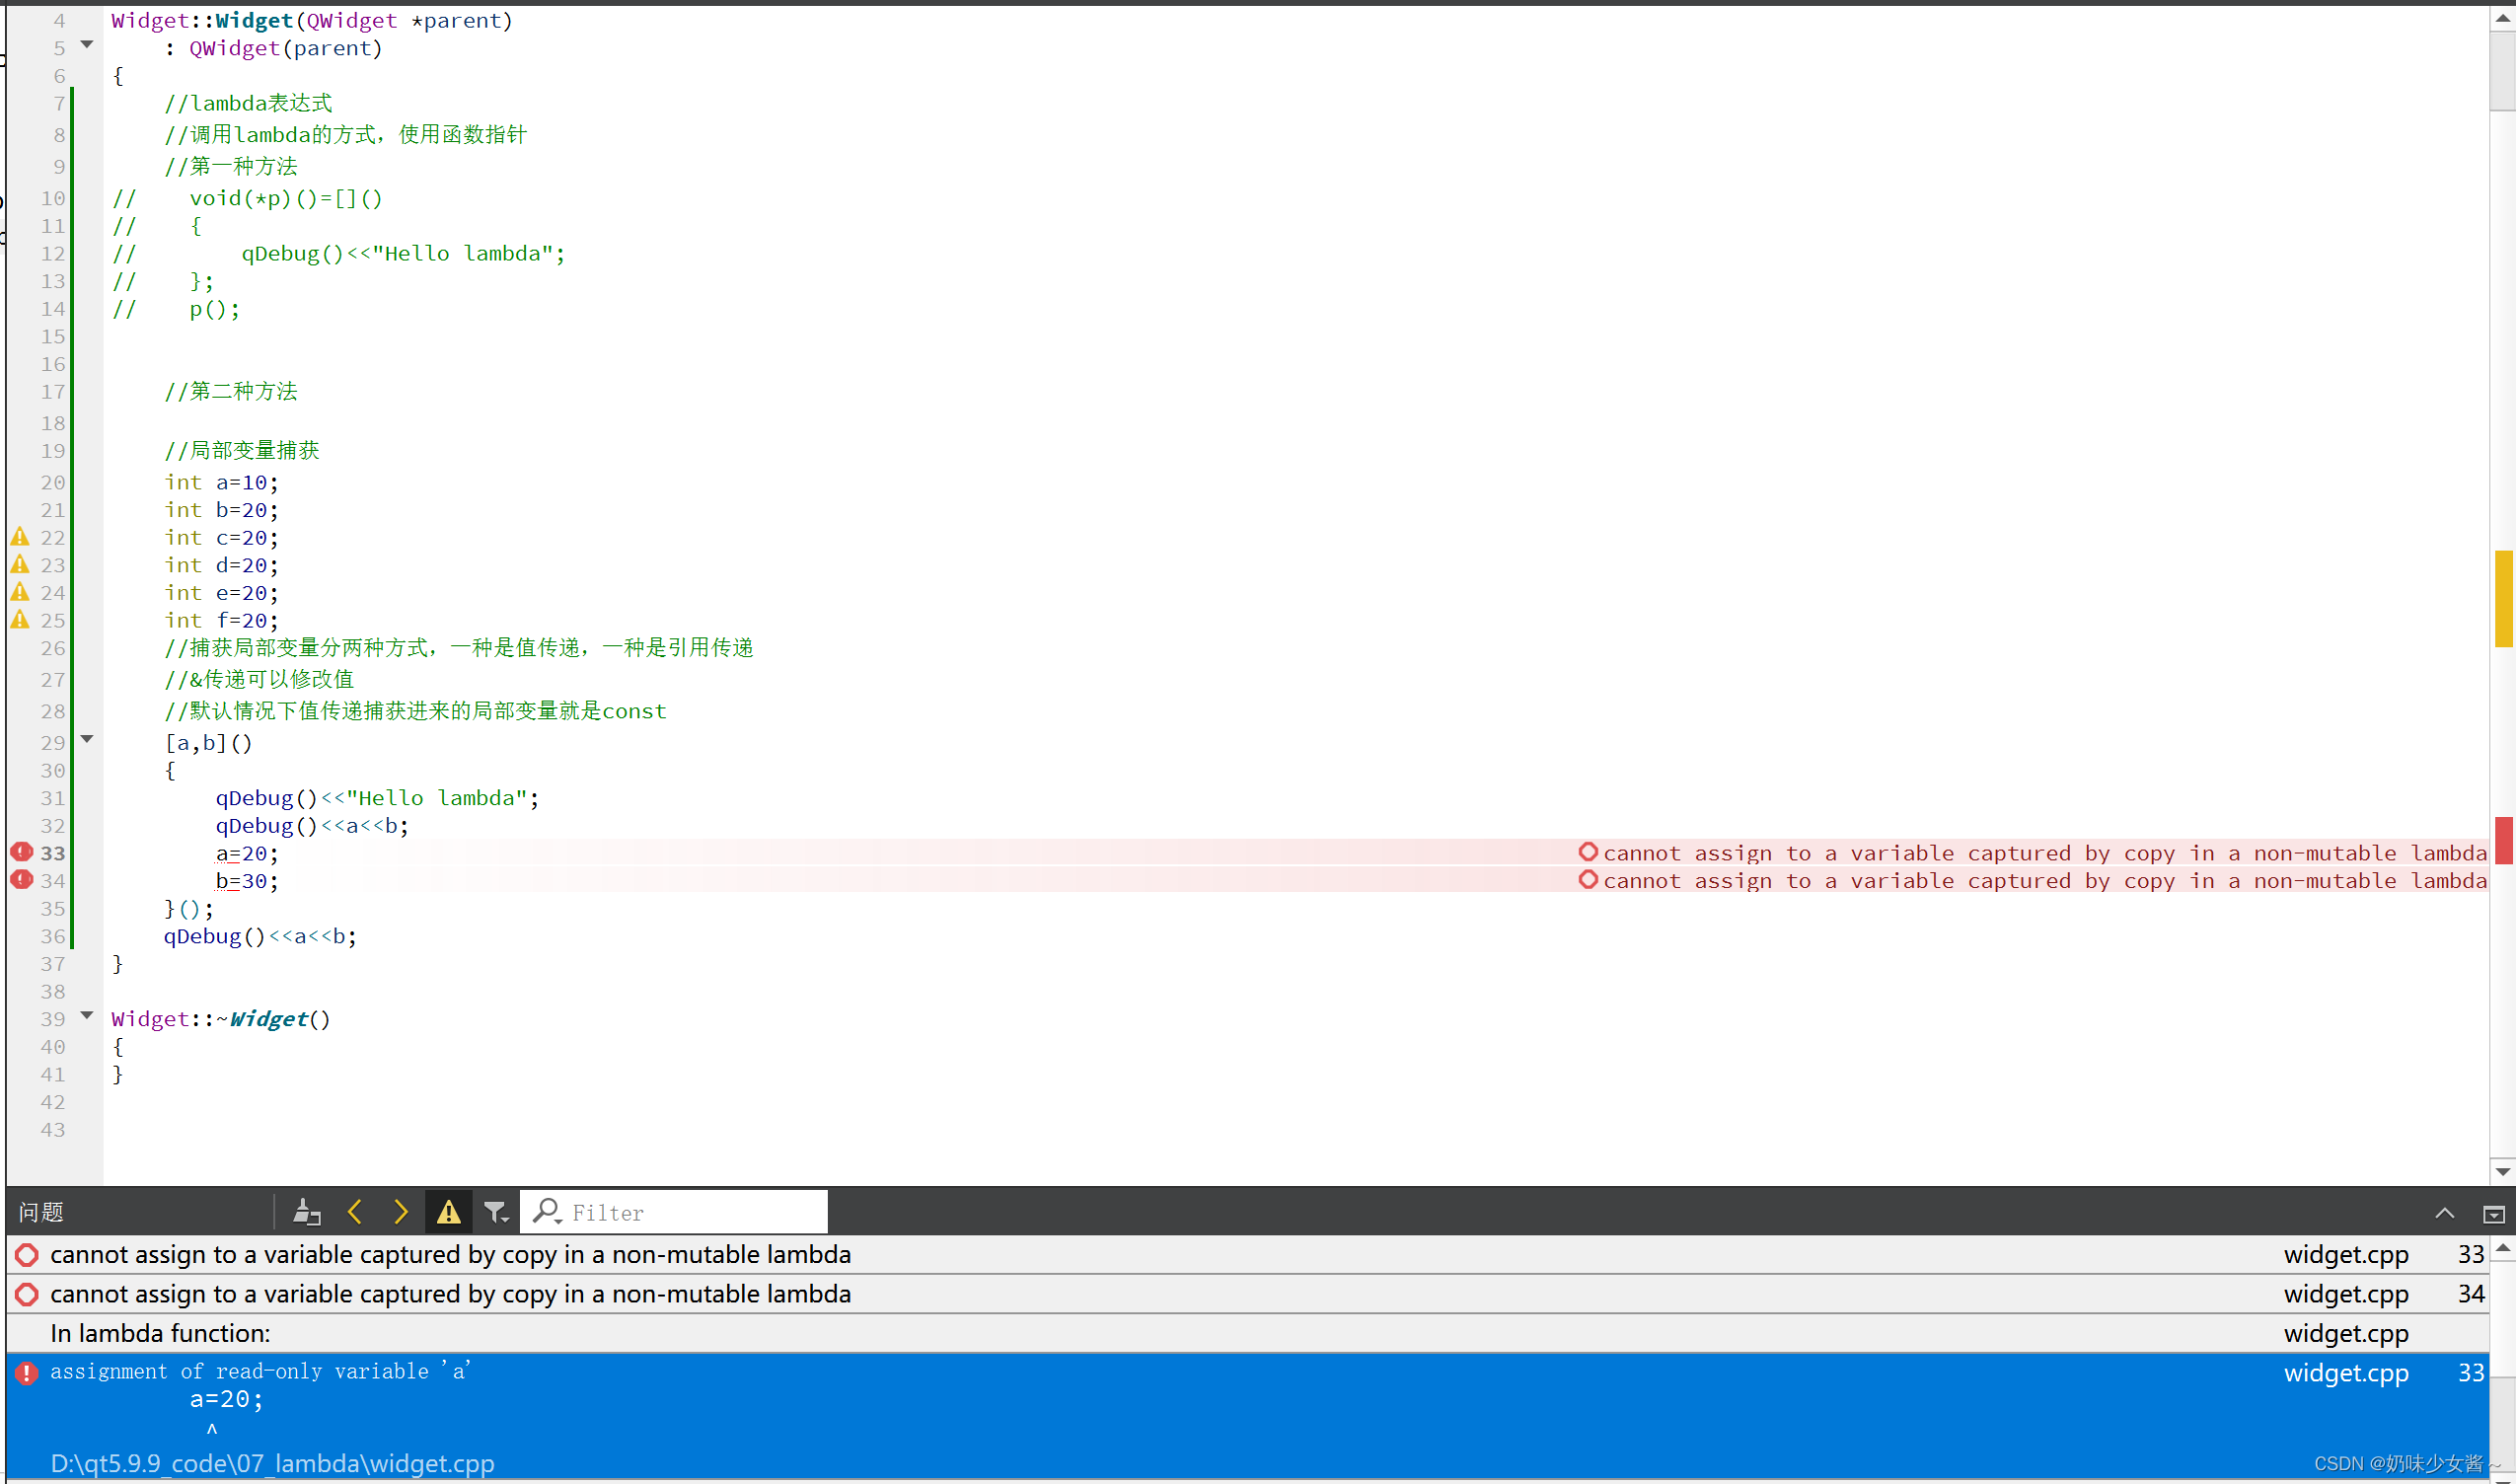This screenshot has height=1484, width=2516.
Task: Select first issue row for line 33
Action: 1247,1254
